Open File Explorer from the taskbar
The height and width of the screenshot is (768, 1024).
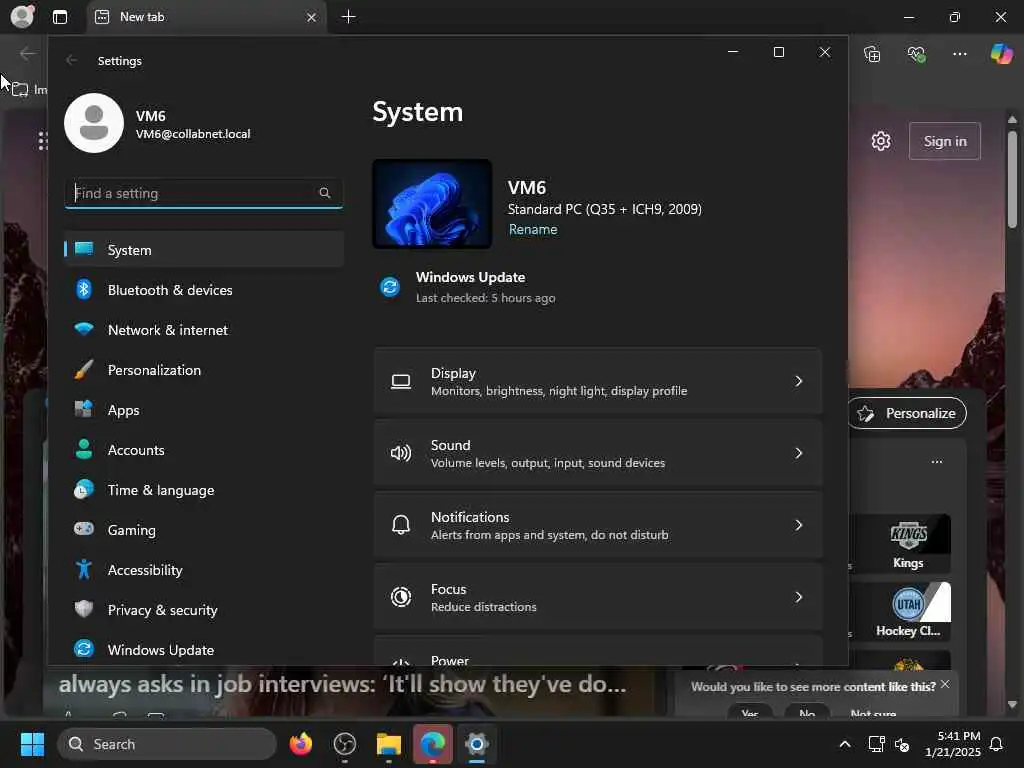click(389, 744)
